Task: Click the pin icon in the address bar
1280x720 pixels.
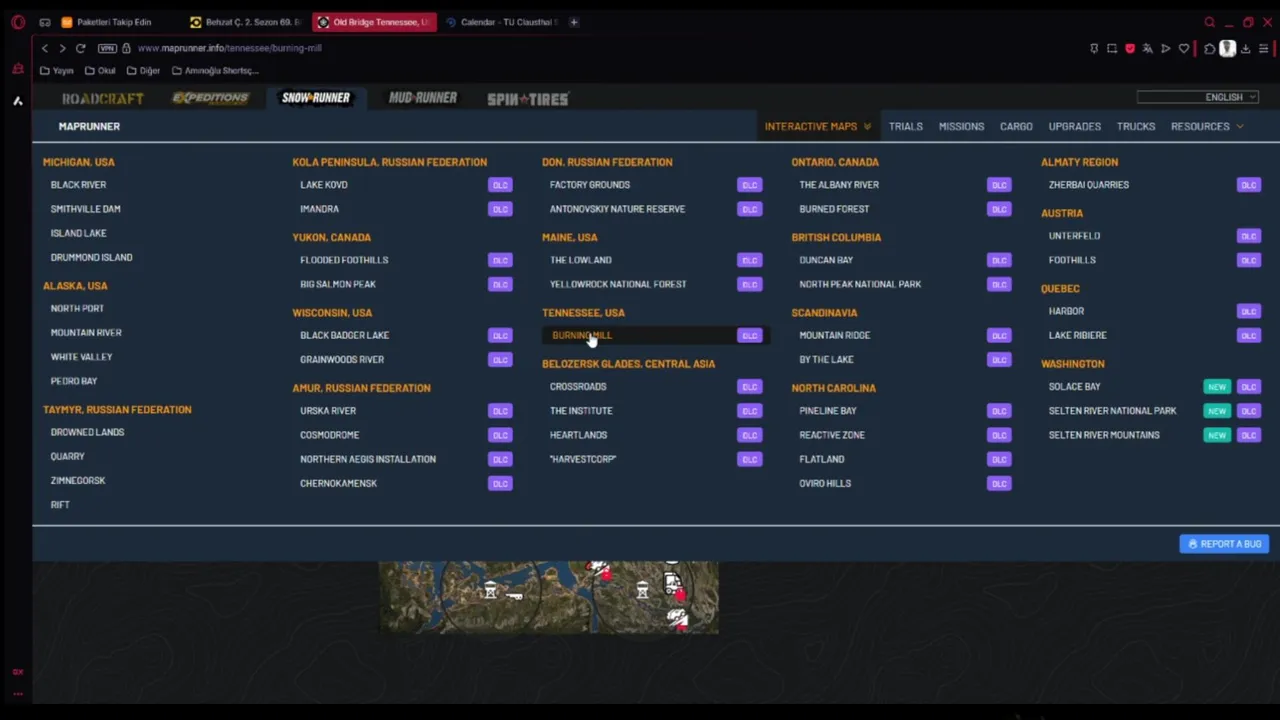Action: point(1094,48)
